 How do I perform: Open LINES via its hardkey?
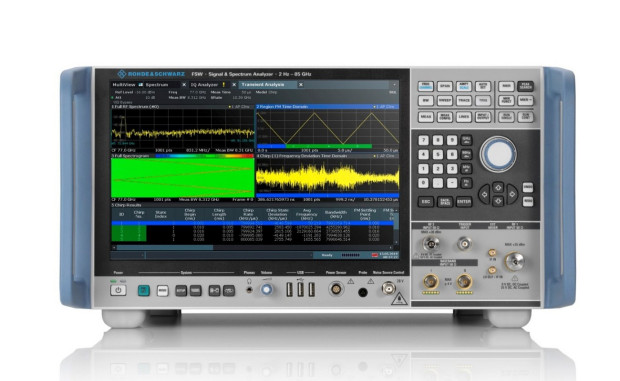[464, 117]
